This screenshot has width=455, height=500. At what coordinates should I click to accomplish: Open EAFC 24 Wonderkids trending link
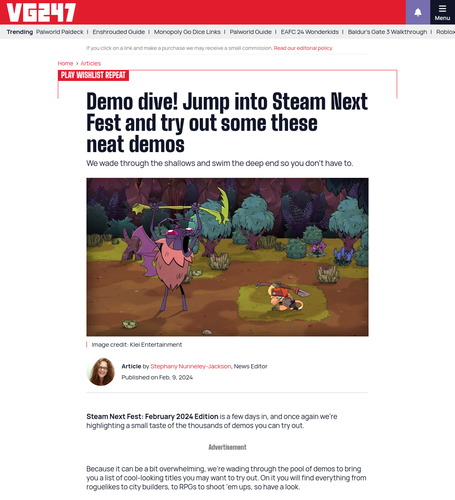(310, 32)
